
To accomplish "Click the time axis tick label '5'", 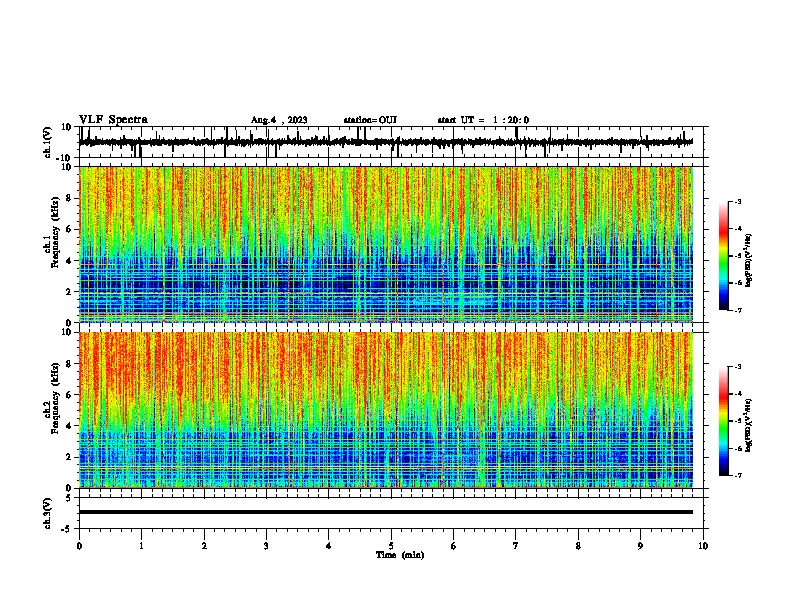I will pyautogui.click(x=391, y=546).
